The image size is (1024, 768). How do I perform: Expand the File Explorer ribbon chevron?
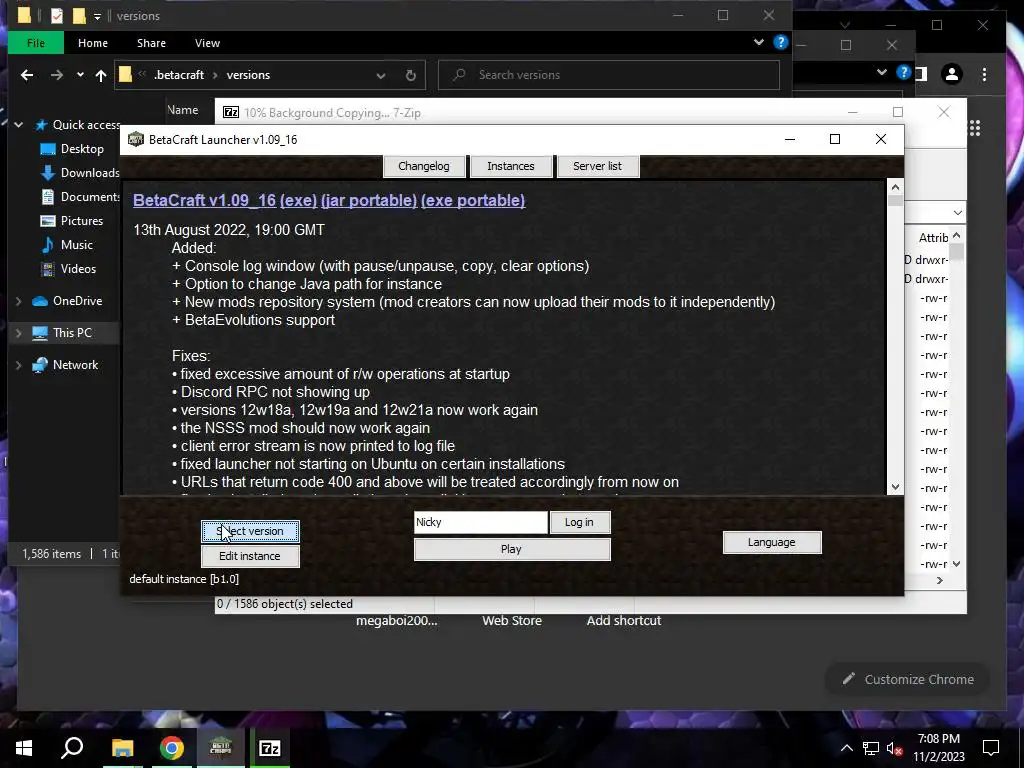[x=759, y=42]
